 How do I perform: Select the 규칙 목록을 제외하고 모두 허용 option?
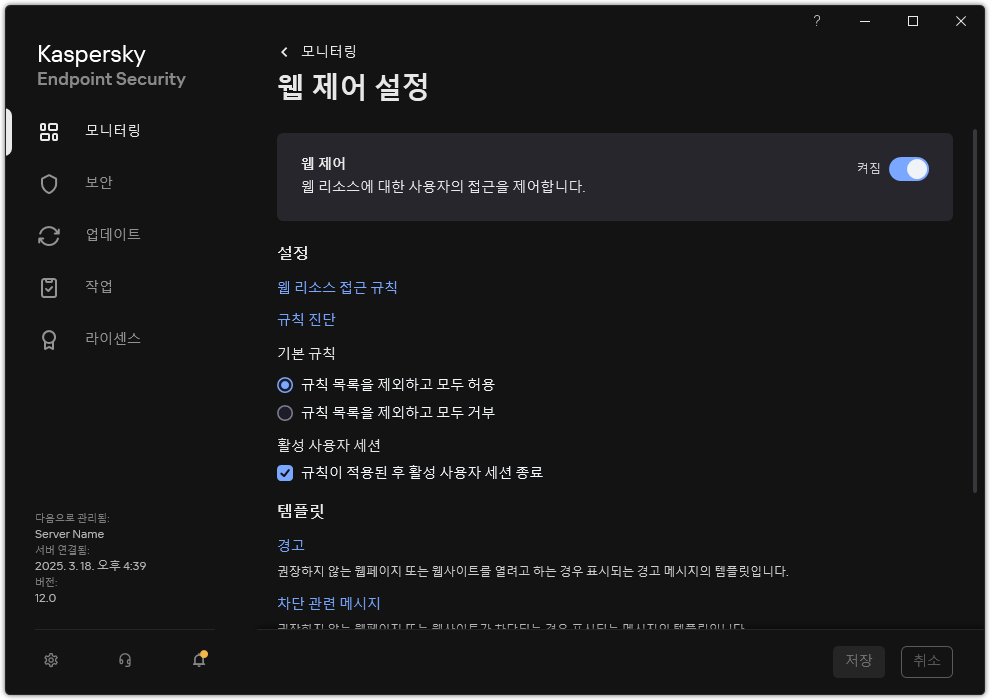(x=286, y=383)
